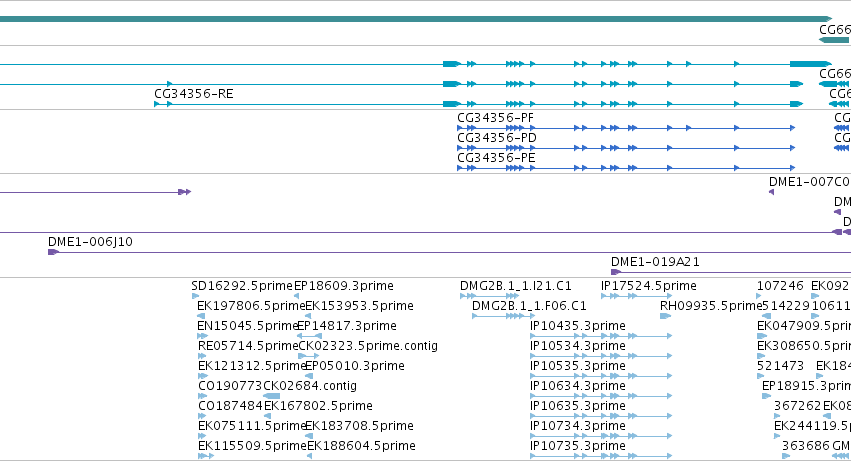This screenshot has height=461, width=851.
Task: Click the purple double-arrow glyph ending the top purple line
Action: click(185, 192)
